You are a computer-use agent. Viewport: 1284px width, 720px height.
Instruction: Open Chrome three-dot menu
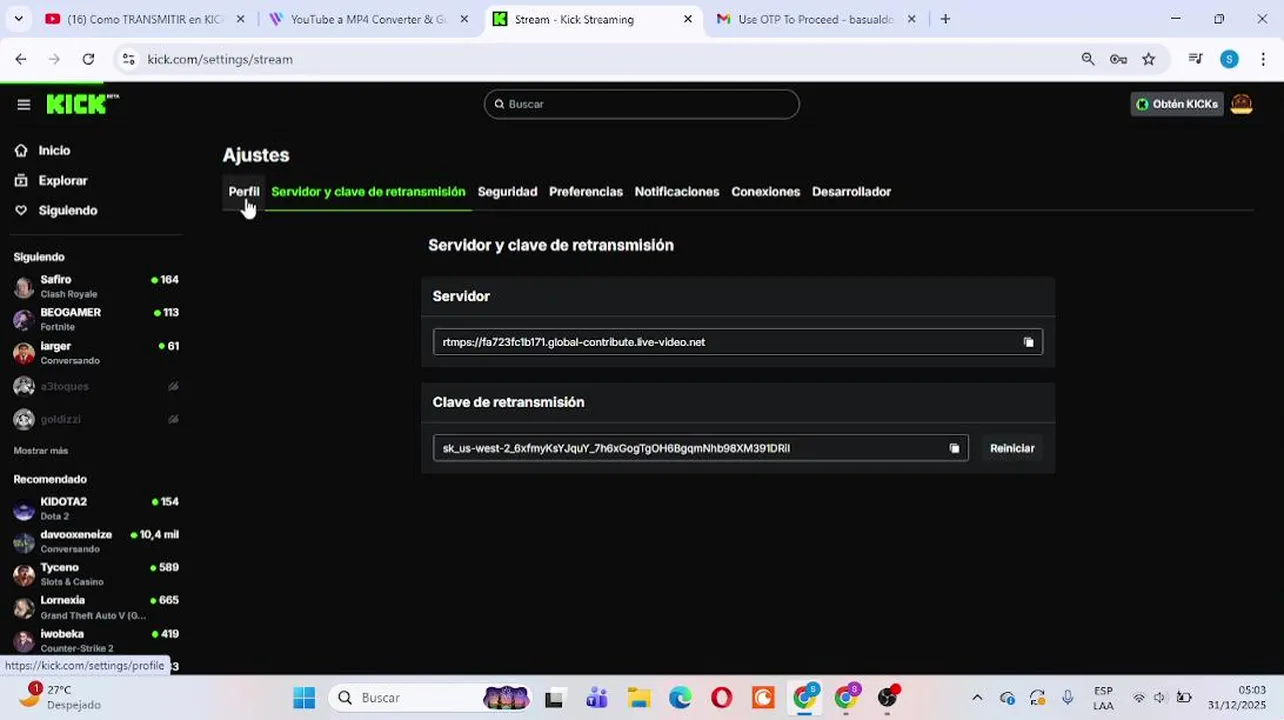pos(1264,59)
